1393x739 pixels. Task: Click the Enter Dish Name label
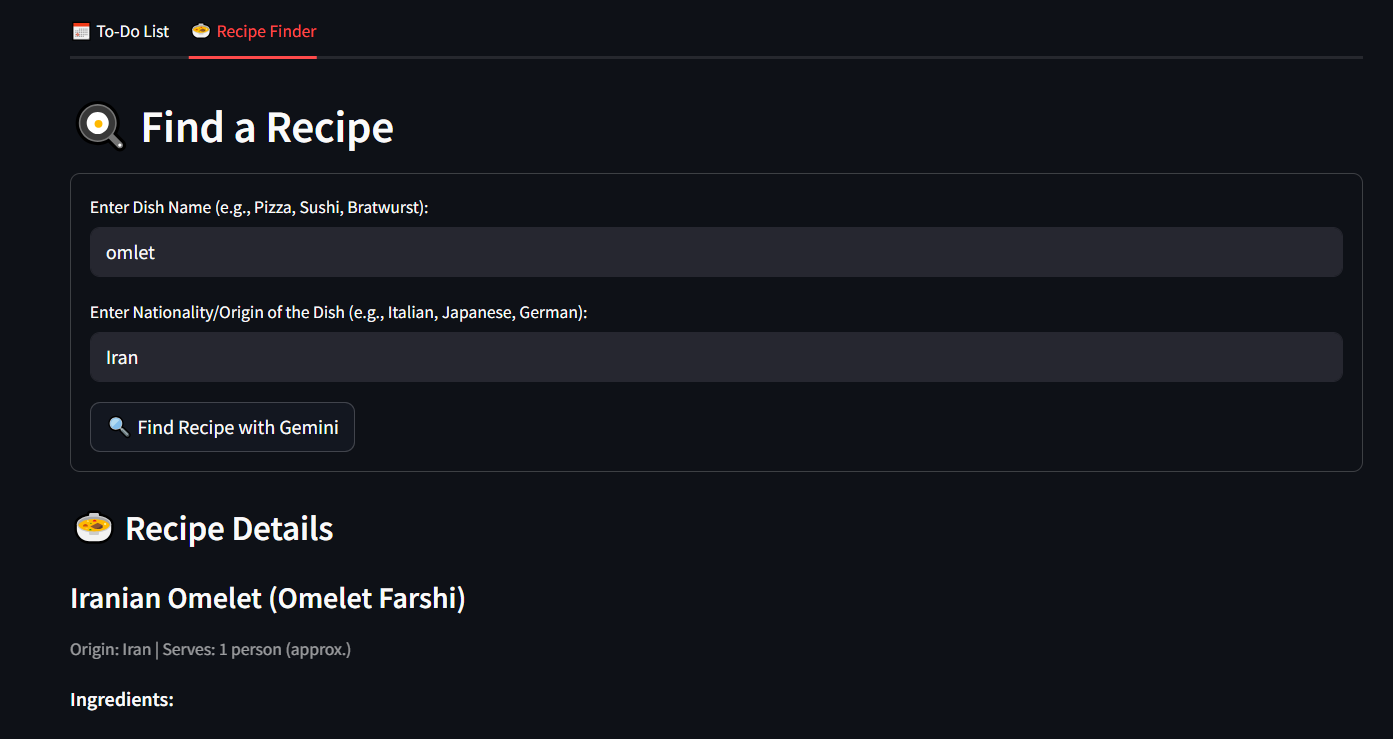pyautogui.click(x=259, y=207)
